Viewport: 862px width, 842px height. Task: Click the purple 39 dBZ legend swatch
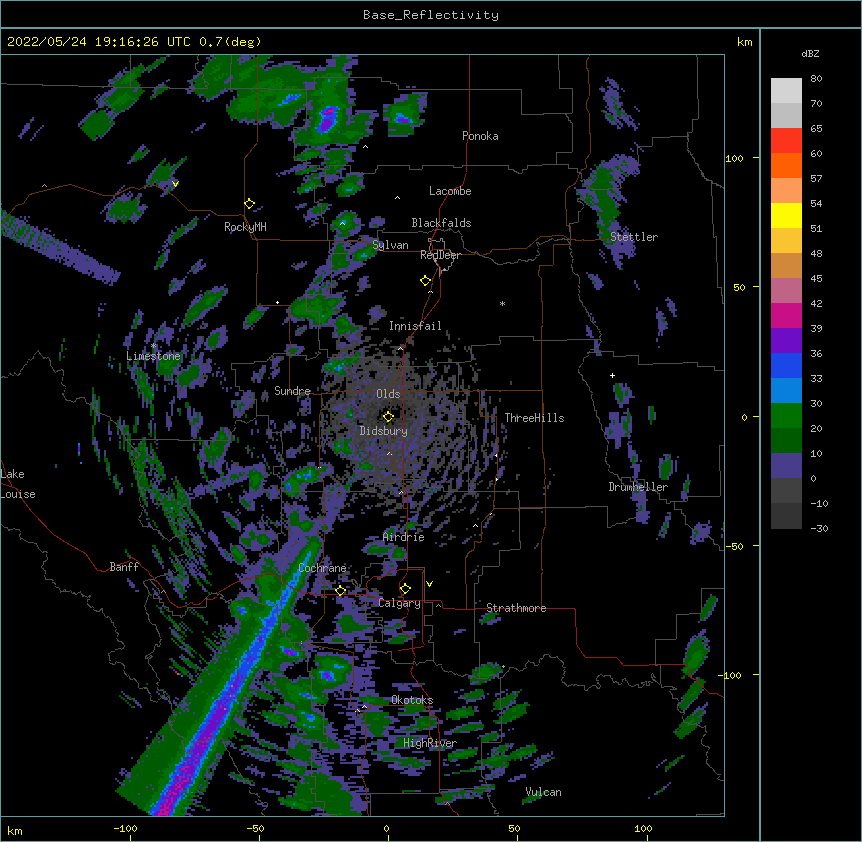pos(786,340)
